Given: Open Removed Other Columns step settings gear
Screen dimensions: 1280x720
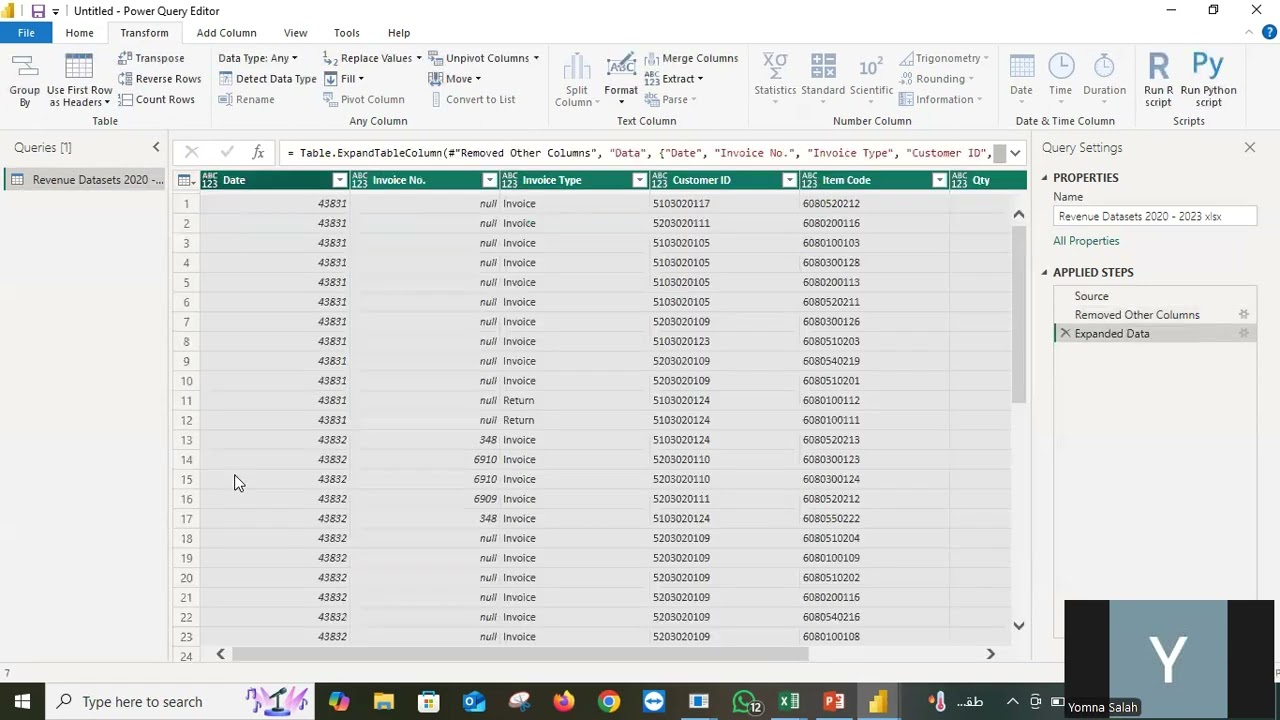Looking at the screenshot, I should click(x=1244, y=314).
